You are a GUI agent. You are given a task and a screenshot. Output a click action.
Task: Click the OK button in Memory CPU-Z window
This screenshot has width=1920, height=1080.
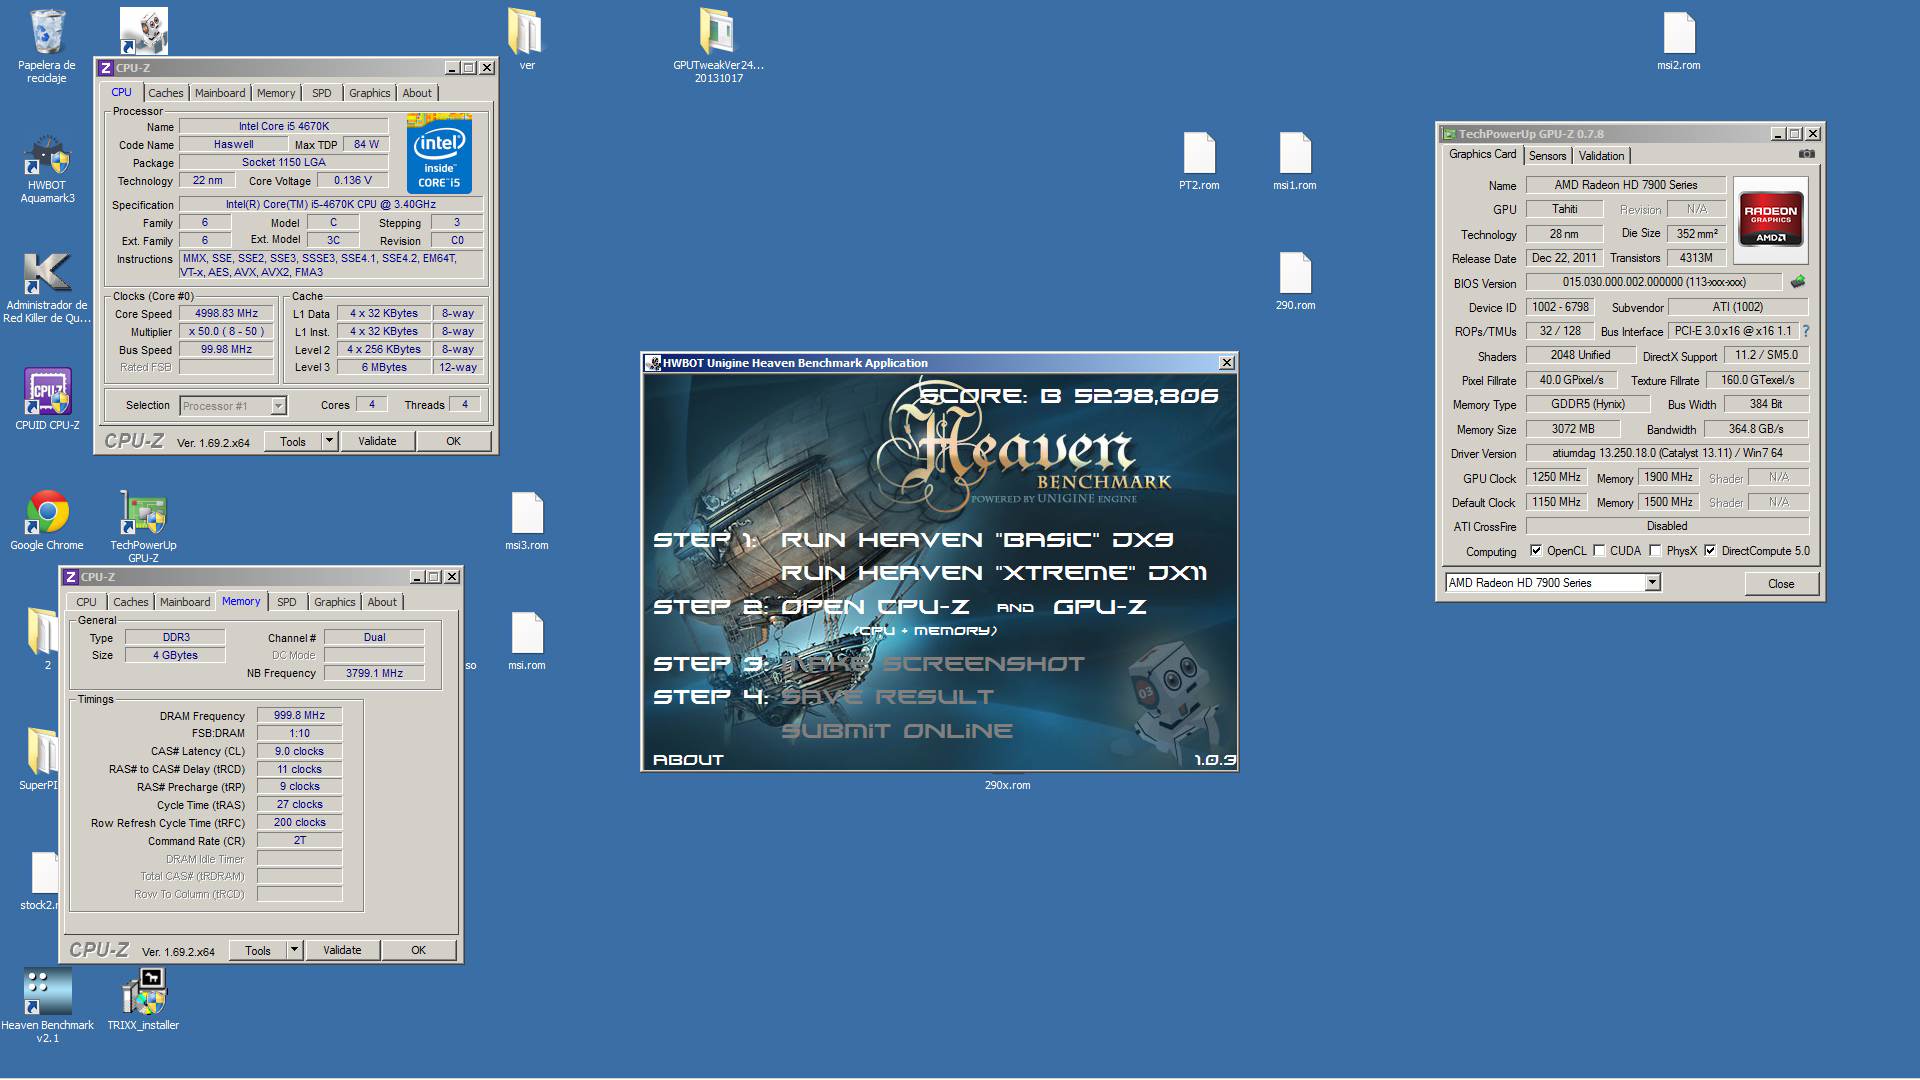[418, 950]
